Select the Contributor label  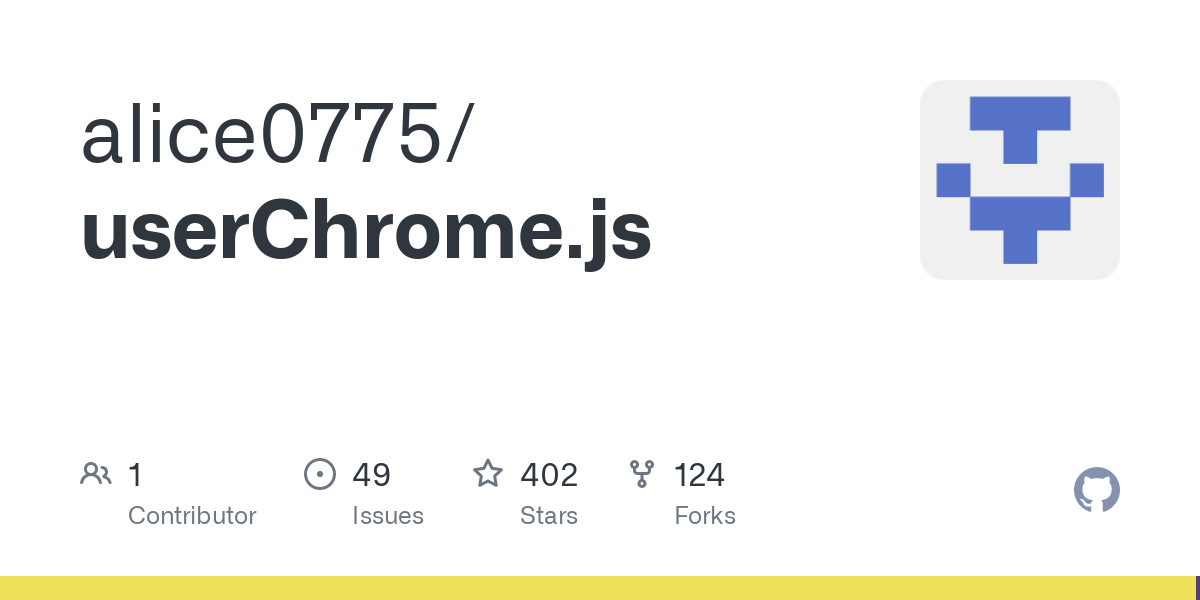coord(192,516)
